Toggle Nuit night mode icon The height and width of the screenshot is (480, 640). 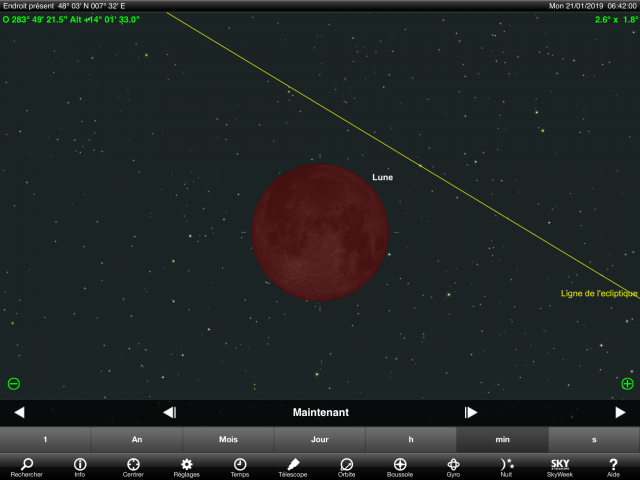pyautogui.click(x=507, y=467)
